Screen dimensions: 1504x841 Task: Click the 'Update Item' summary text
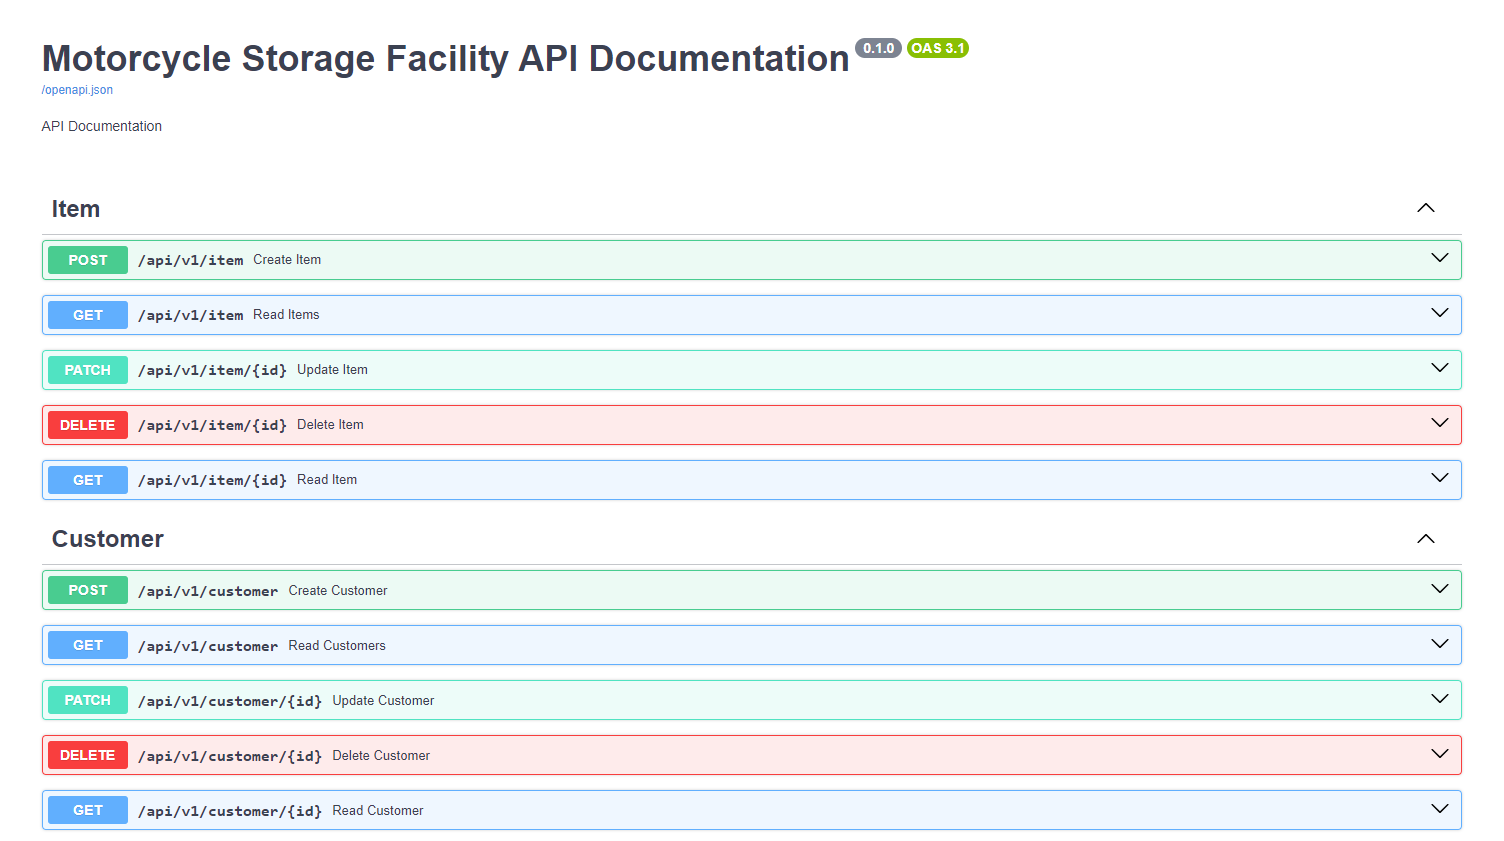332,370
